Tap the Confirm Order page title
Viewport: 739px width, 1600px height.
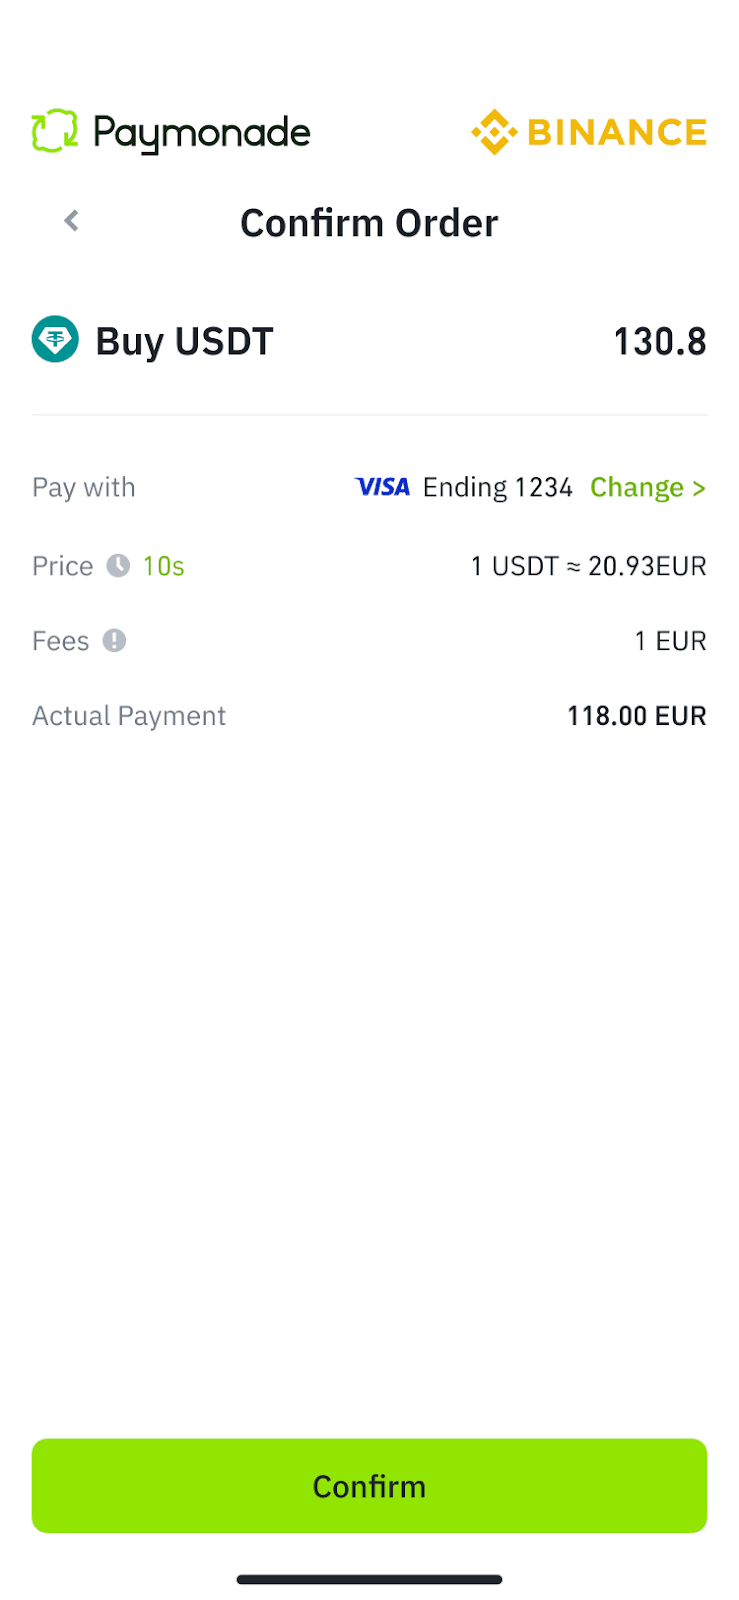[x=369, y=223]
